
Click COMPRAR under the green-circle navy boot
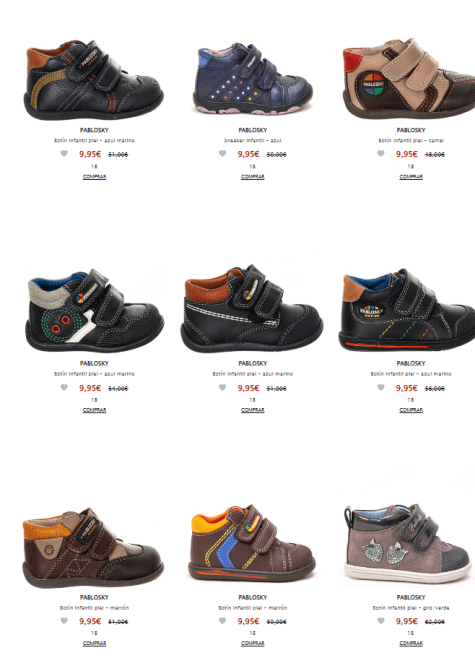click(x=94, y=410)
